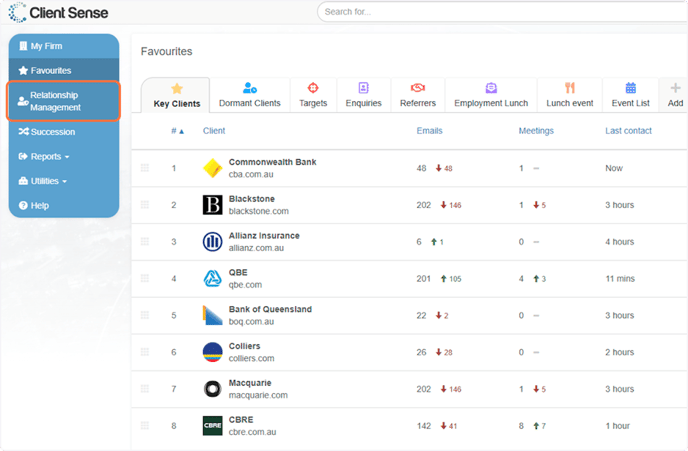This screenshot has height=451, width=688.
Task: Open the Blackstone client name
Action: pos(251,199)
